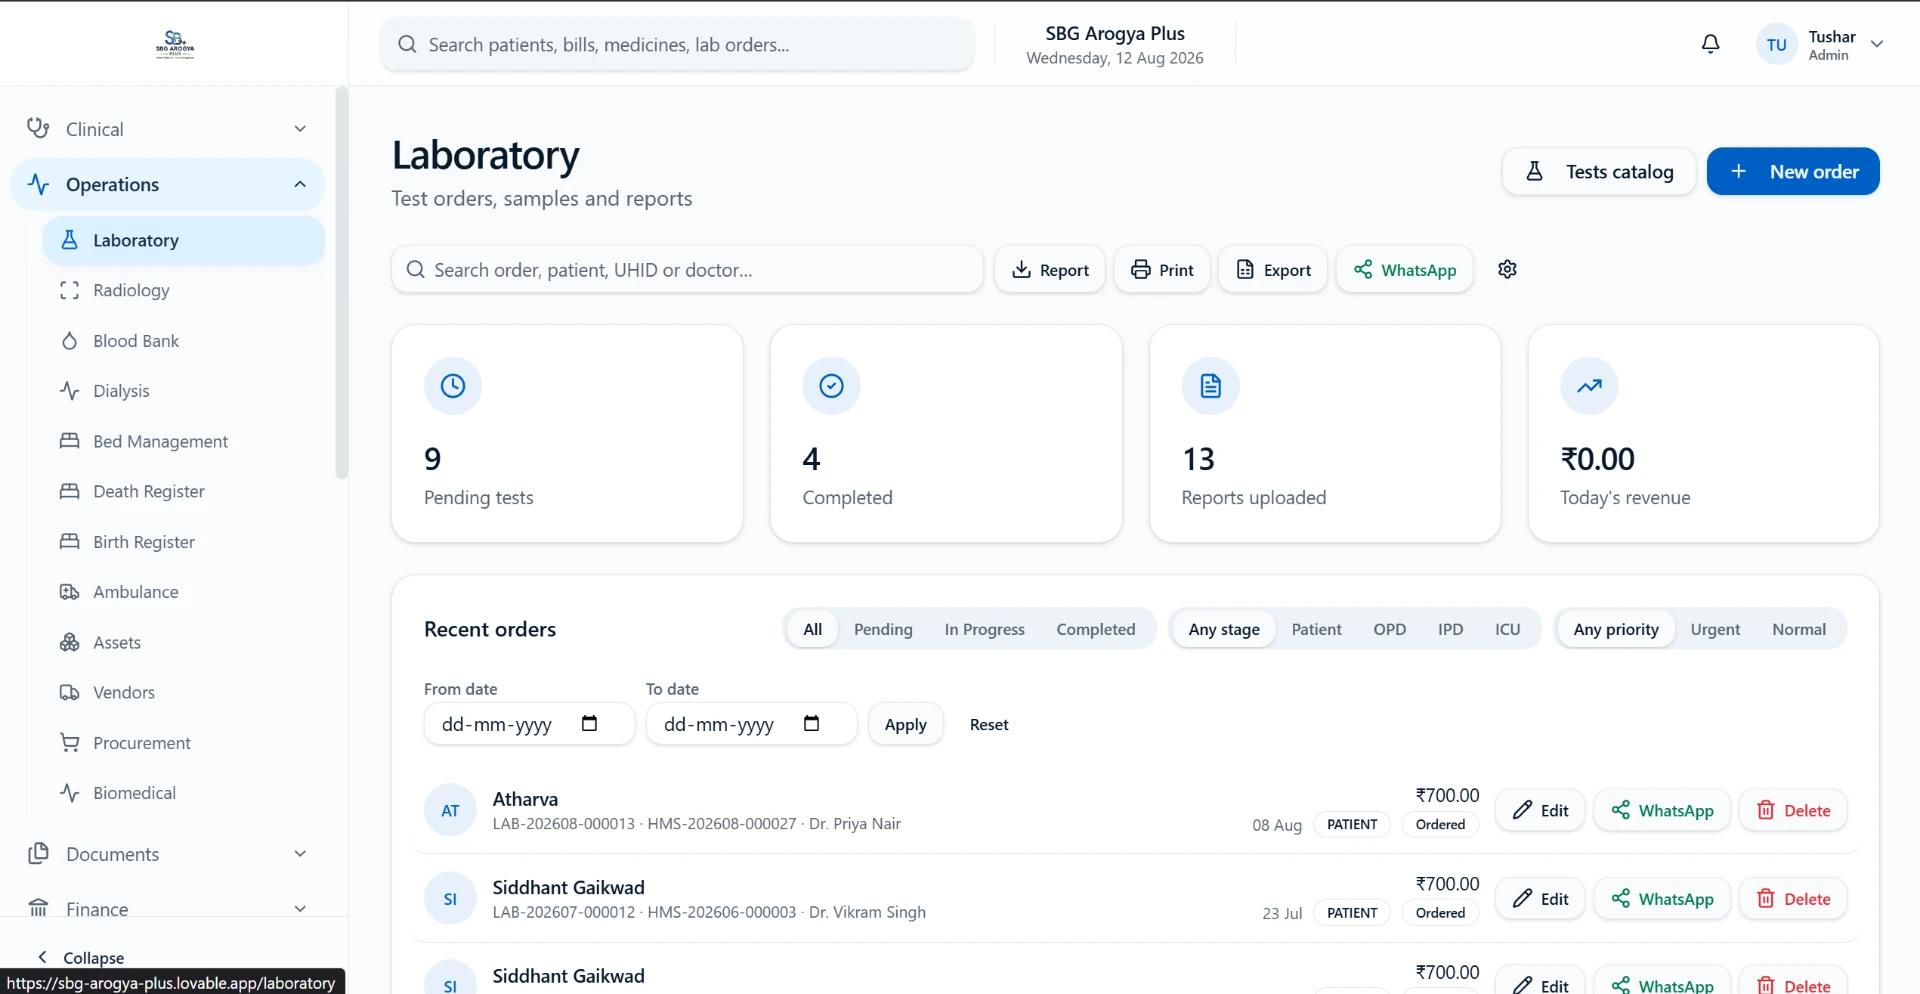Click Export in the toolbar
The image size is (1920, 994).
pos(1272,269)
